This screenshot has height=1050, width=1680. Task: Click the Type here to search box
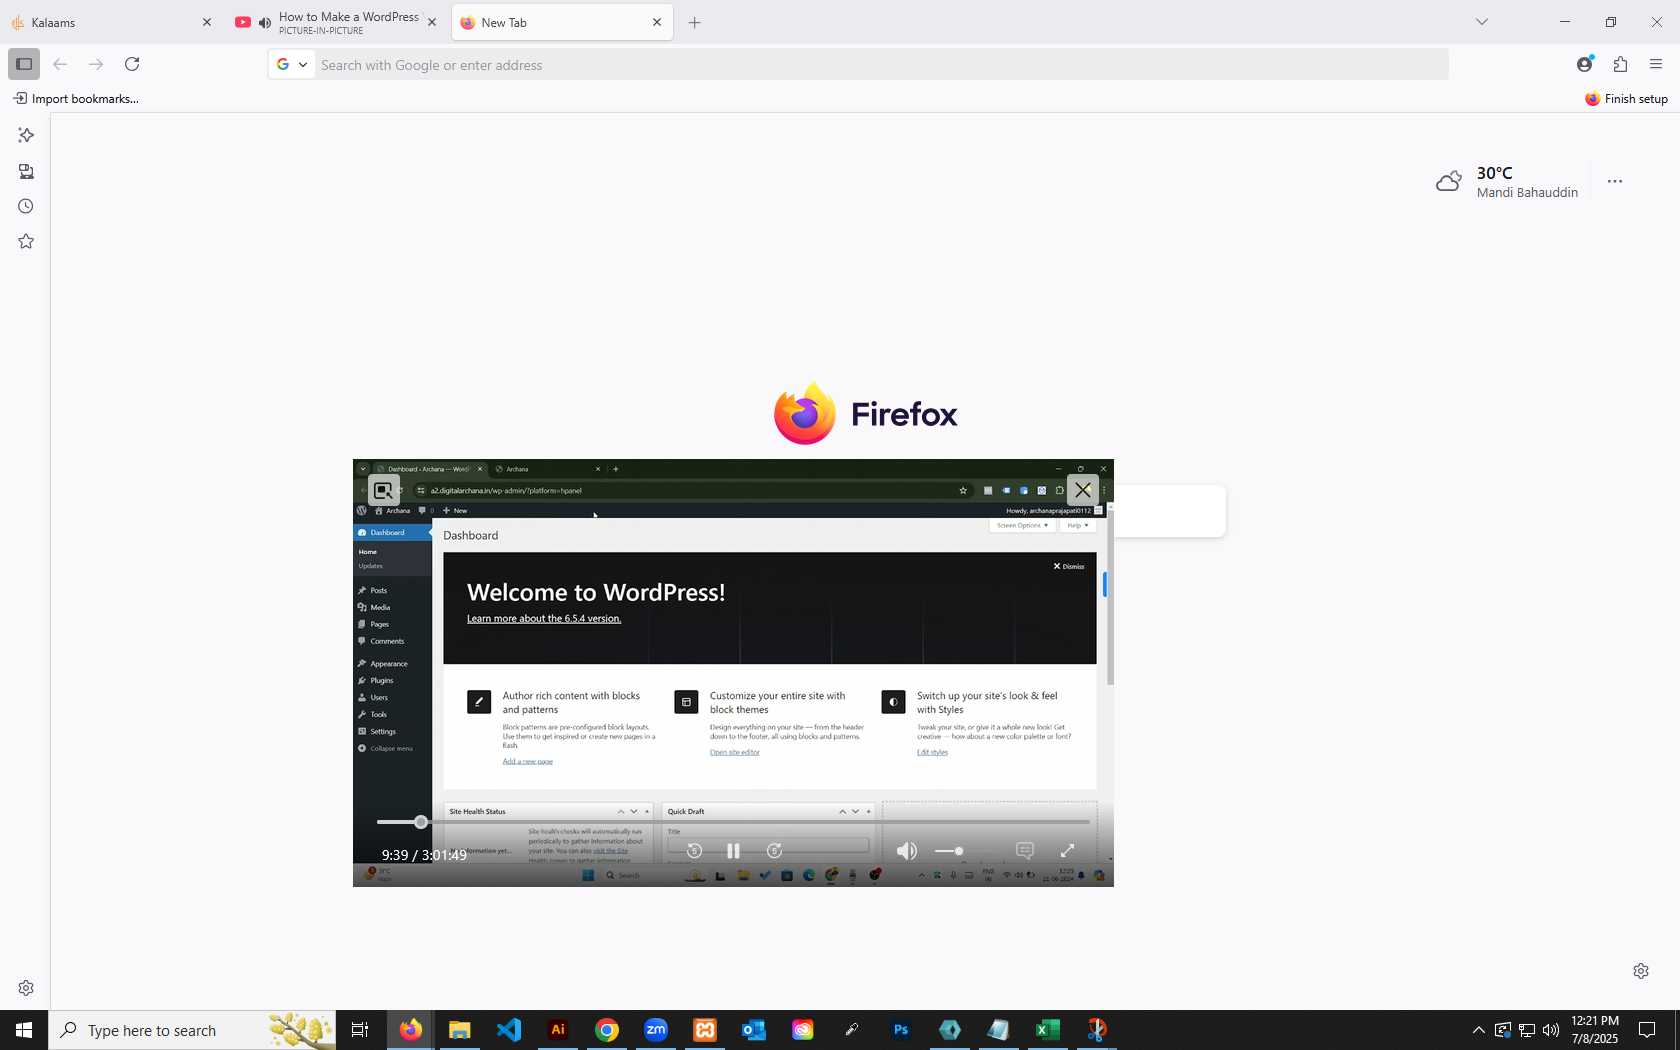tap(192, 1030)
